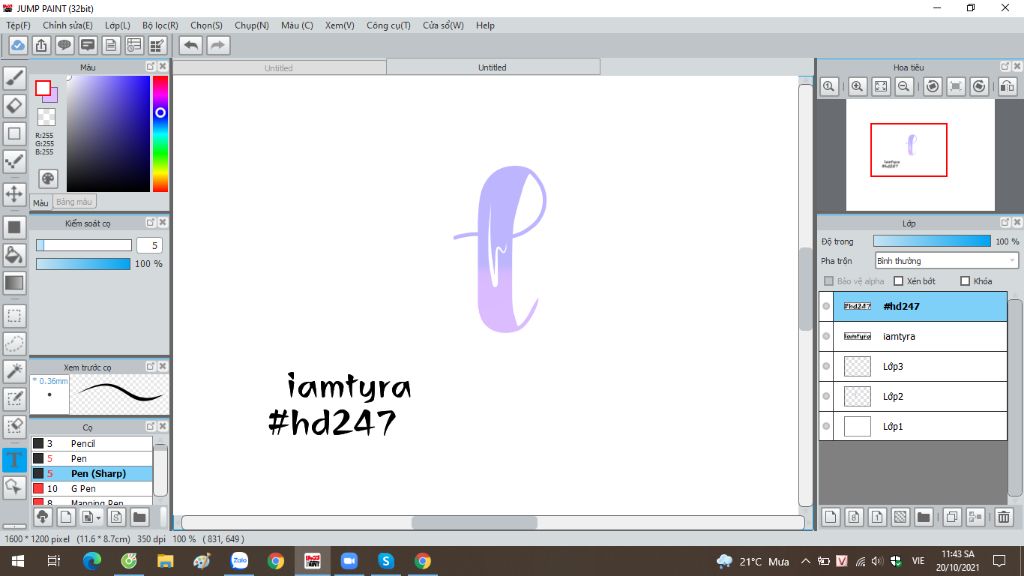The width and height of the screenshot is (1024, 576).
Task: Click the canvas horizontal scrollbar
Action: point(474,522)
